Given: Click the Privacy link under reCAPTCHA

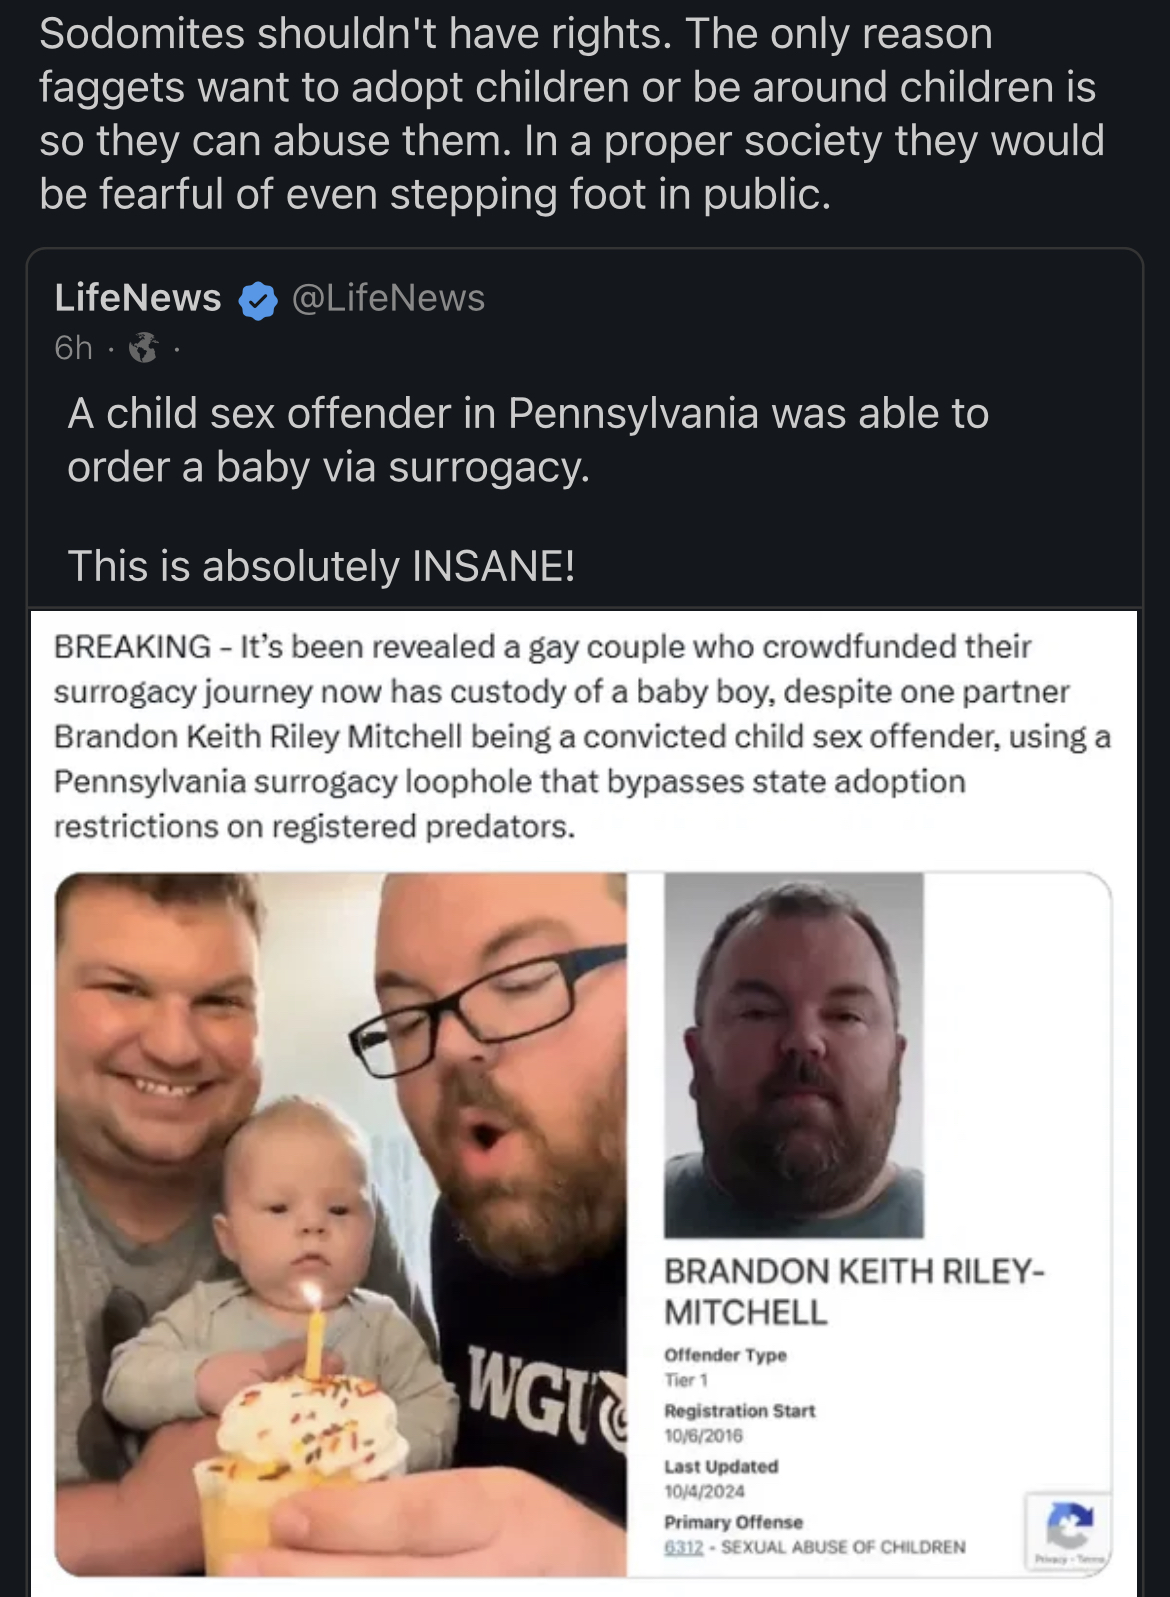Looking at the screenshot, I should tap(1050, 1559).
